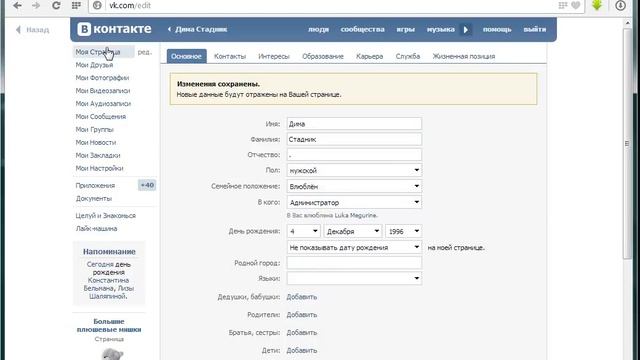Open the birthday day dropdown
Screen dimensions: 640x360
pos(303,231)
